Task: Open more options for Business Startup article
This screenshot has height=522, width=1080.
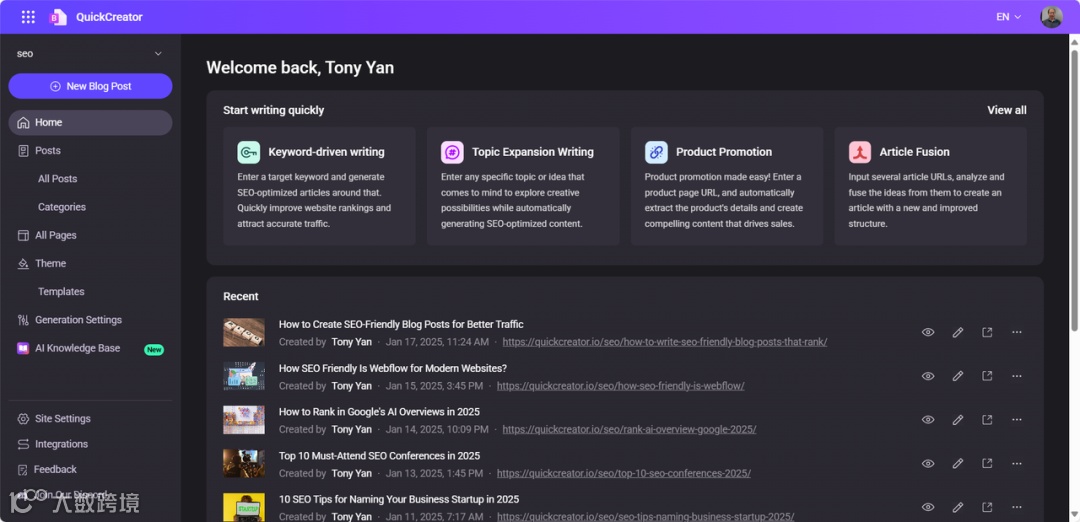Action: coord(1017,508)
